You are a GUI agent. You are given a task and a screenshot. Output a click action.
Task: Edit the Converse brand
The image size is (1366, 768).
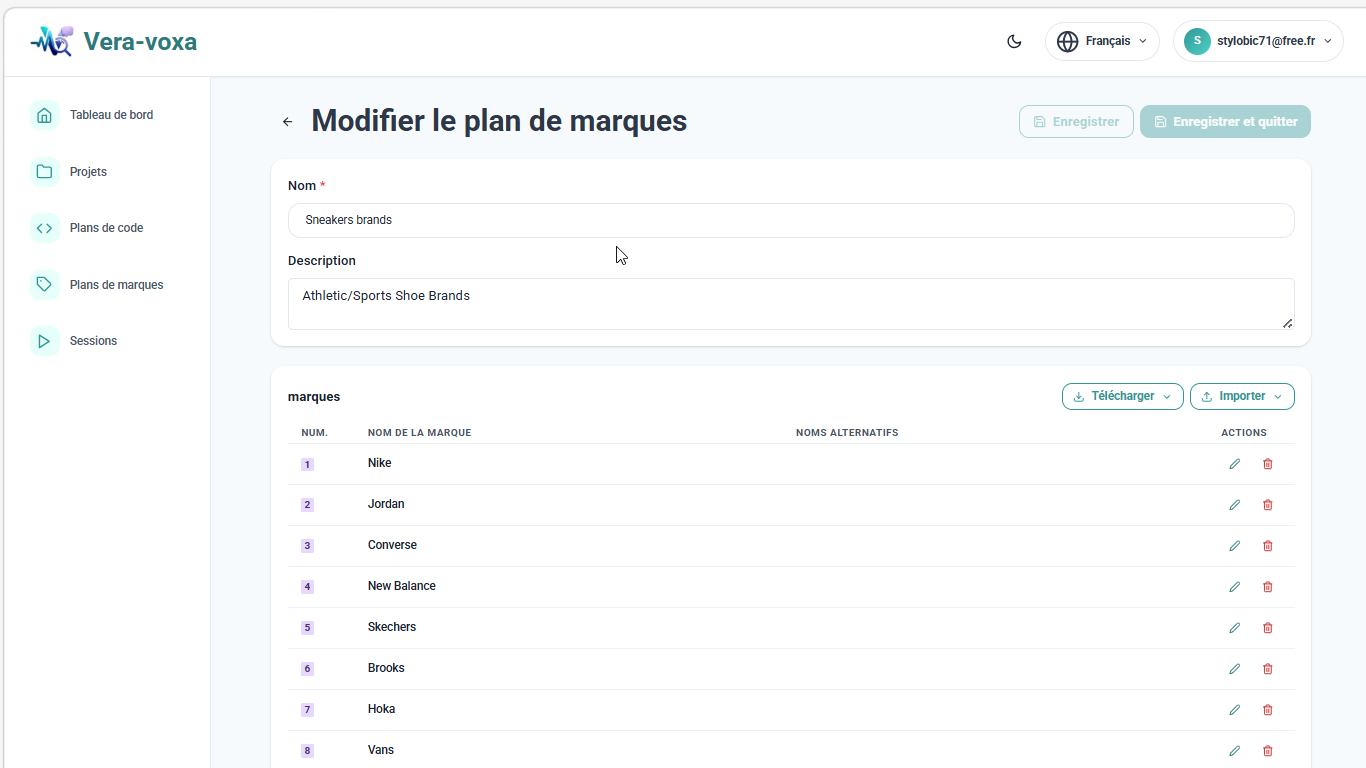pyautogui.click(x=1235, y=546)
